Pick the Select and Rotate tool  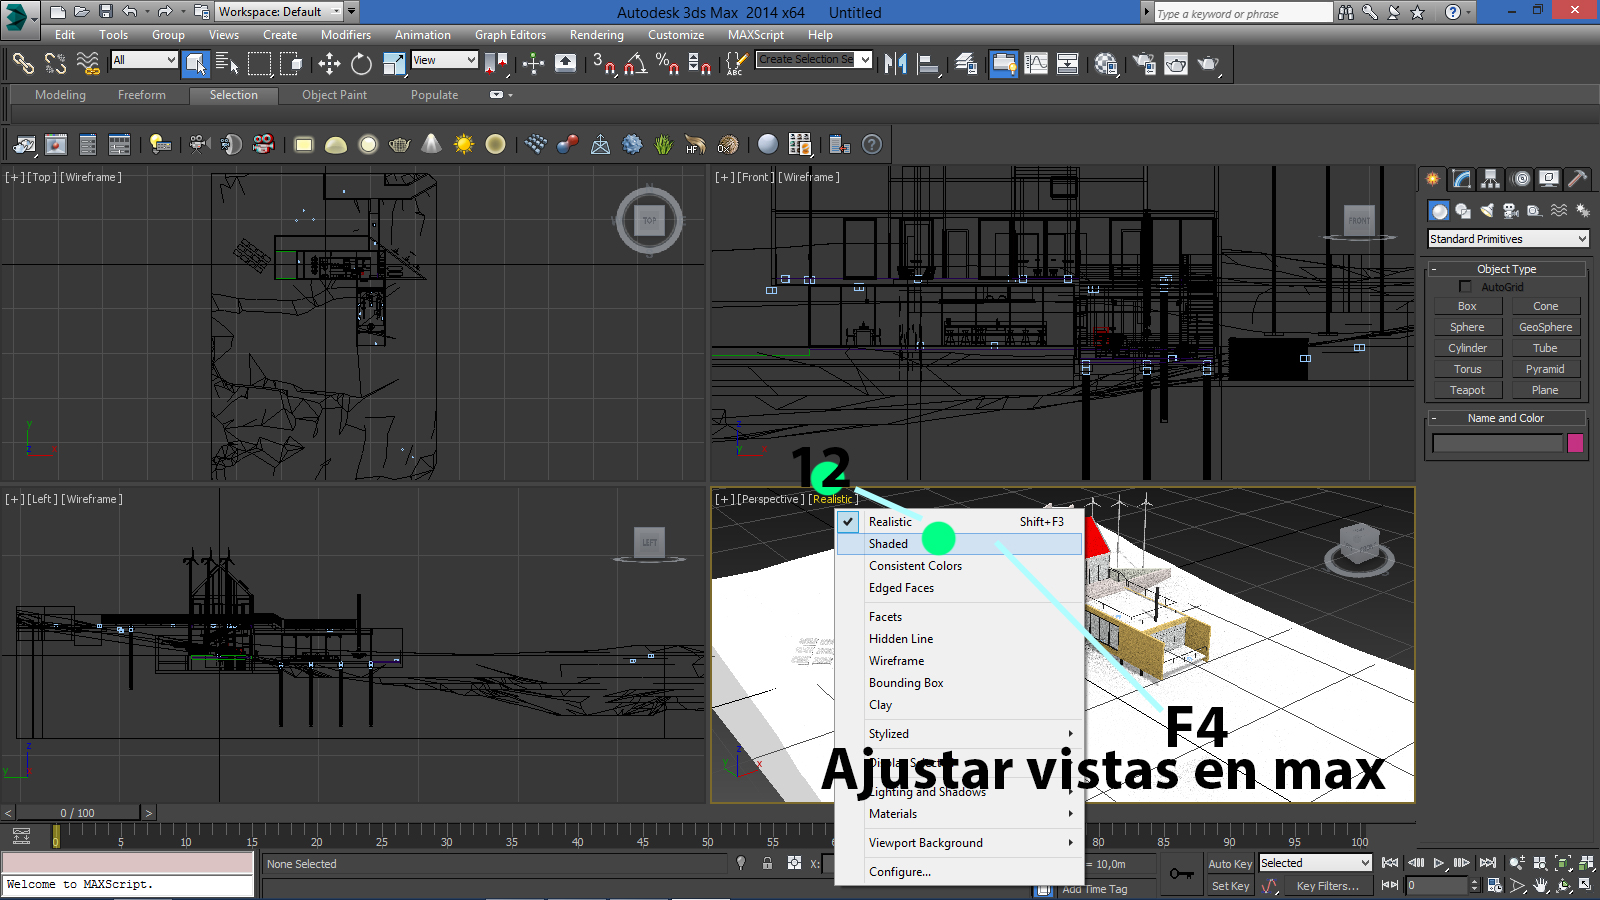[361, 64]
